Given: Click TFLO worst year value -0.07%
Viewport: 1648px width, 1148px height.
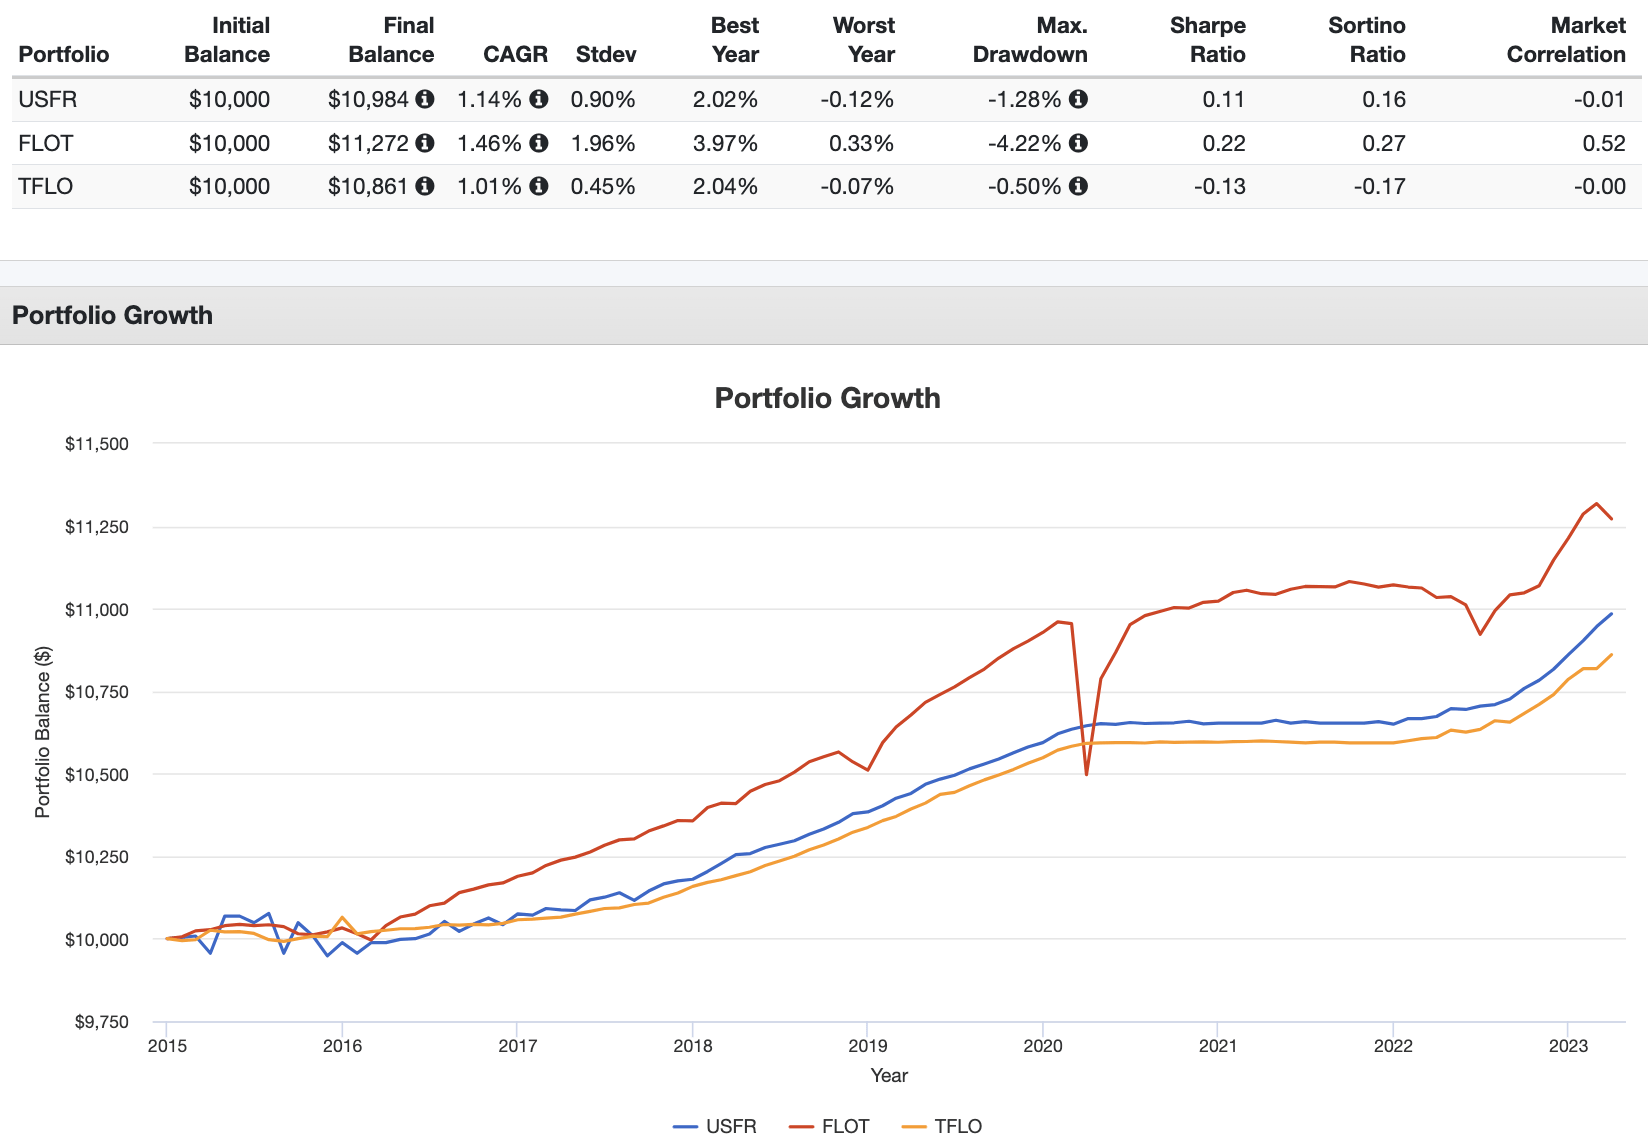Looking at the screenshot, I should (x=857, y=186).
